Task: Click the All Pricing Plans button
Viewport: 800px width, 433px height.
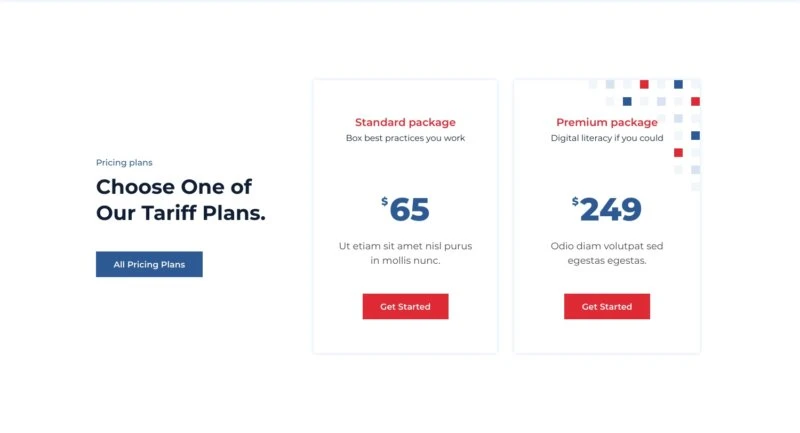Action: point(149,264)
